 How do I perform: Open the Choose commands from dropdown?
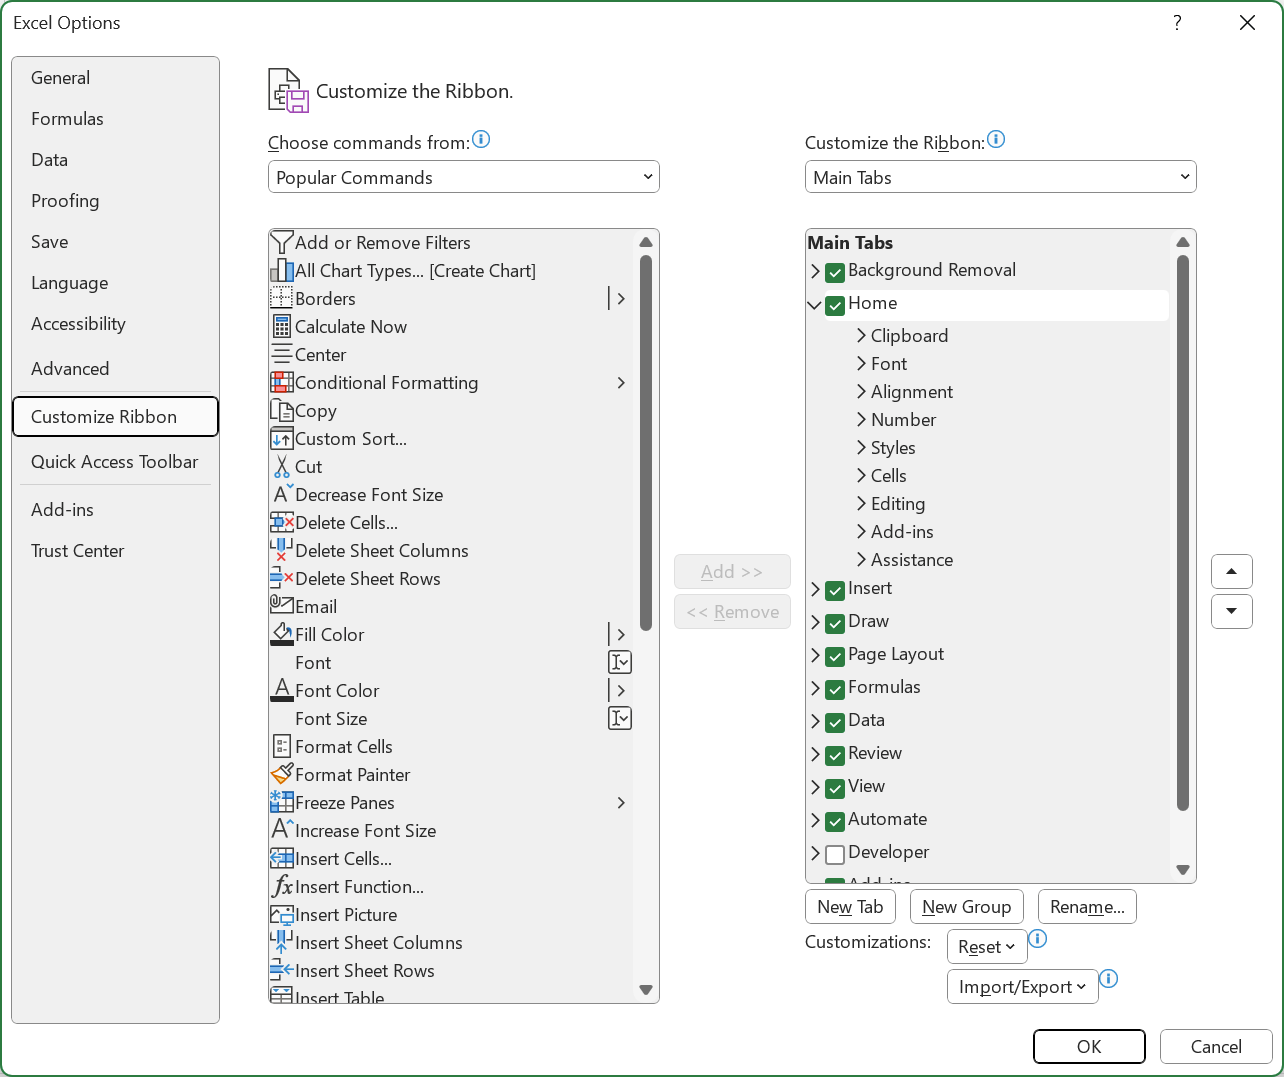(x=464, y=177)
